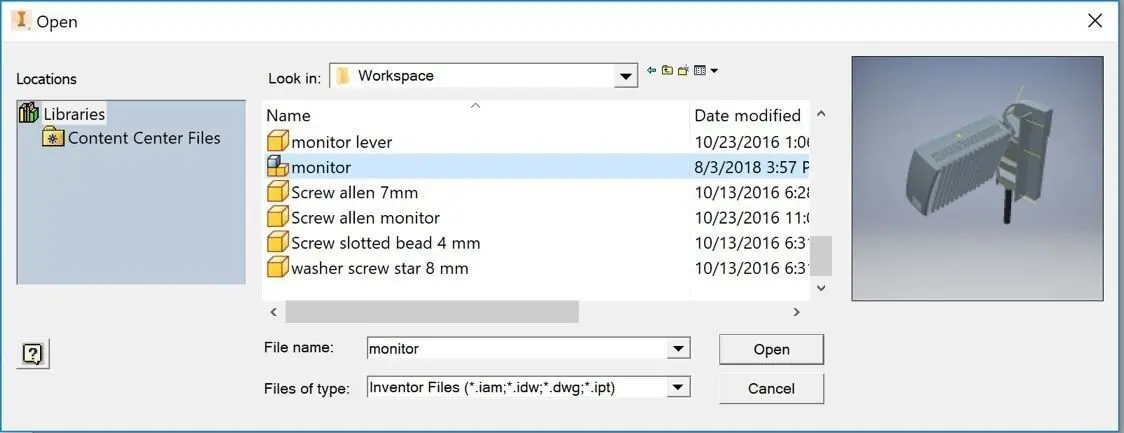This screenshot has height=433, width=1124.
Task: Sort files by Name column header
Action: pyautogui.click(x=288, y=115)
